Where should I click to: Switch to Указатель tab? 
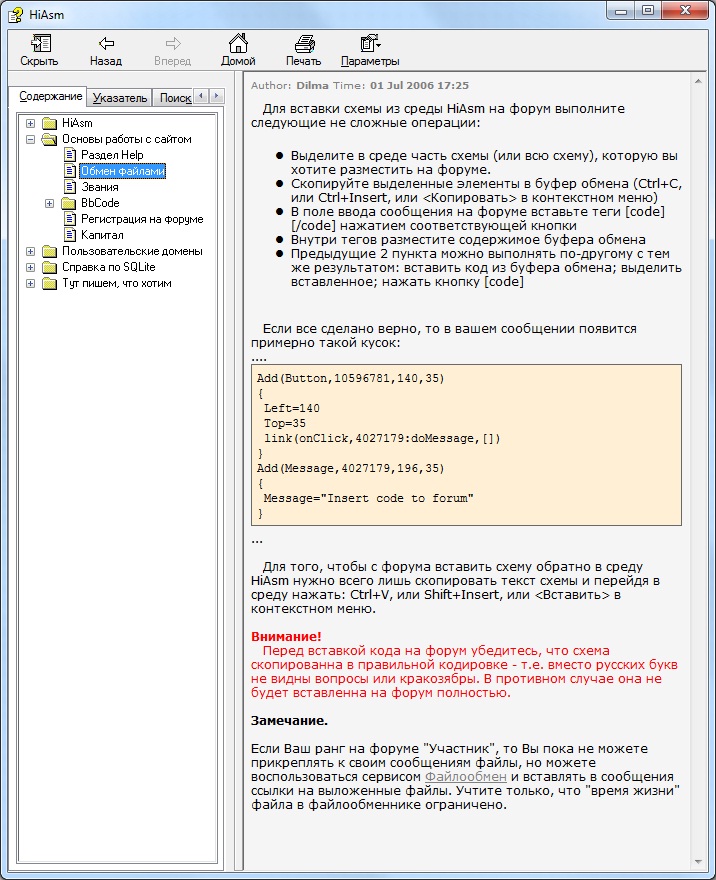pos(120,98)
